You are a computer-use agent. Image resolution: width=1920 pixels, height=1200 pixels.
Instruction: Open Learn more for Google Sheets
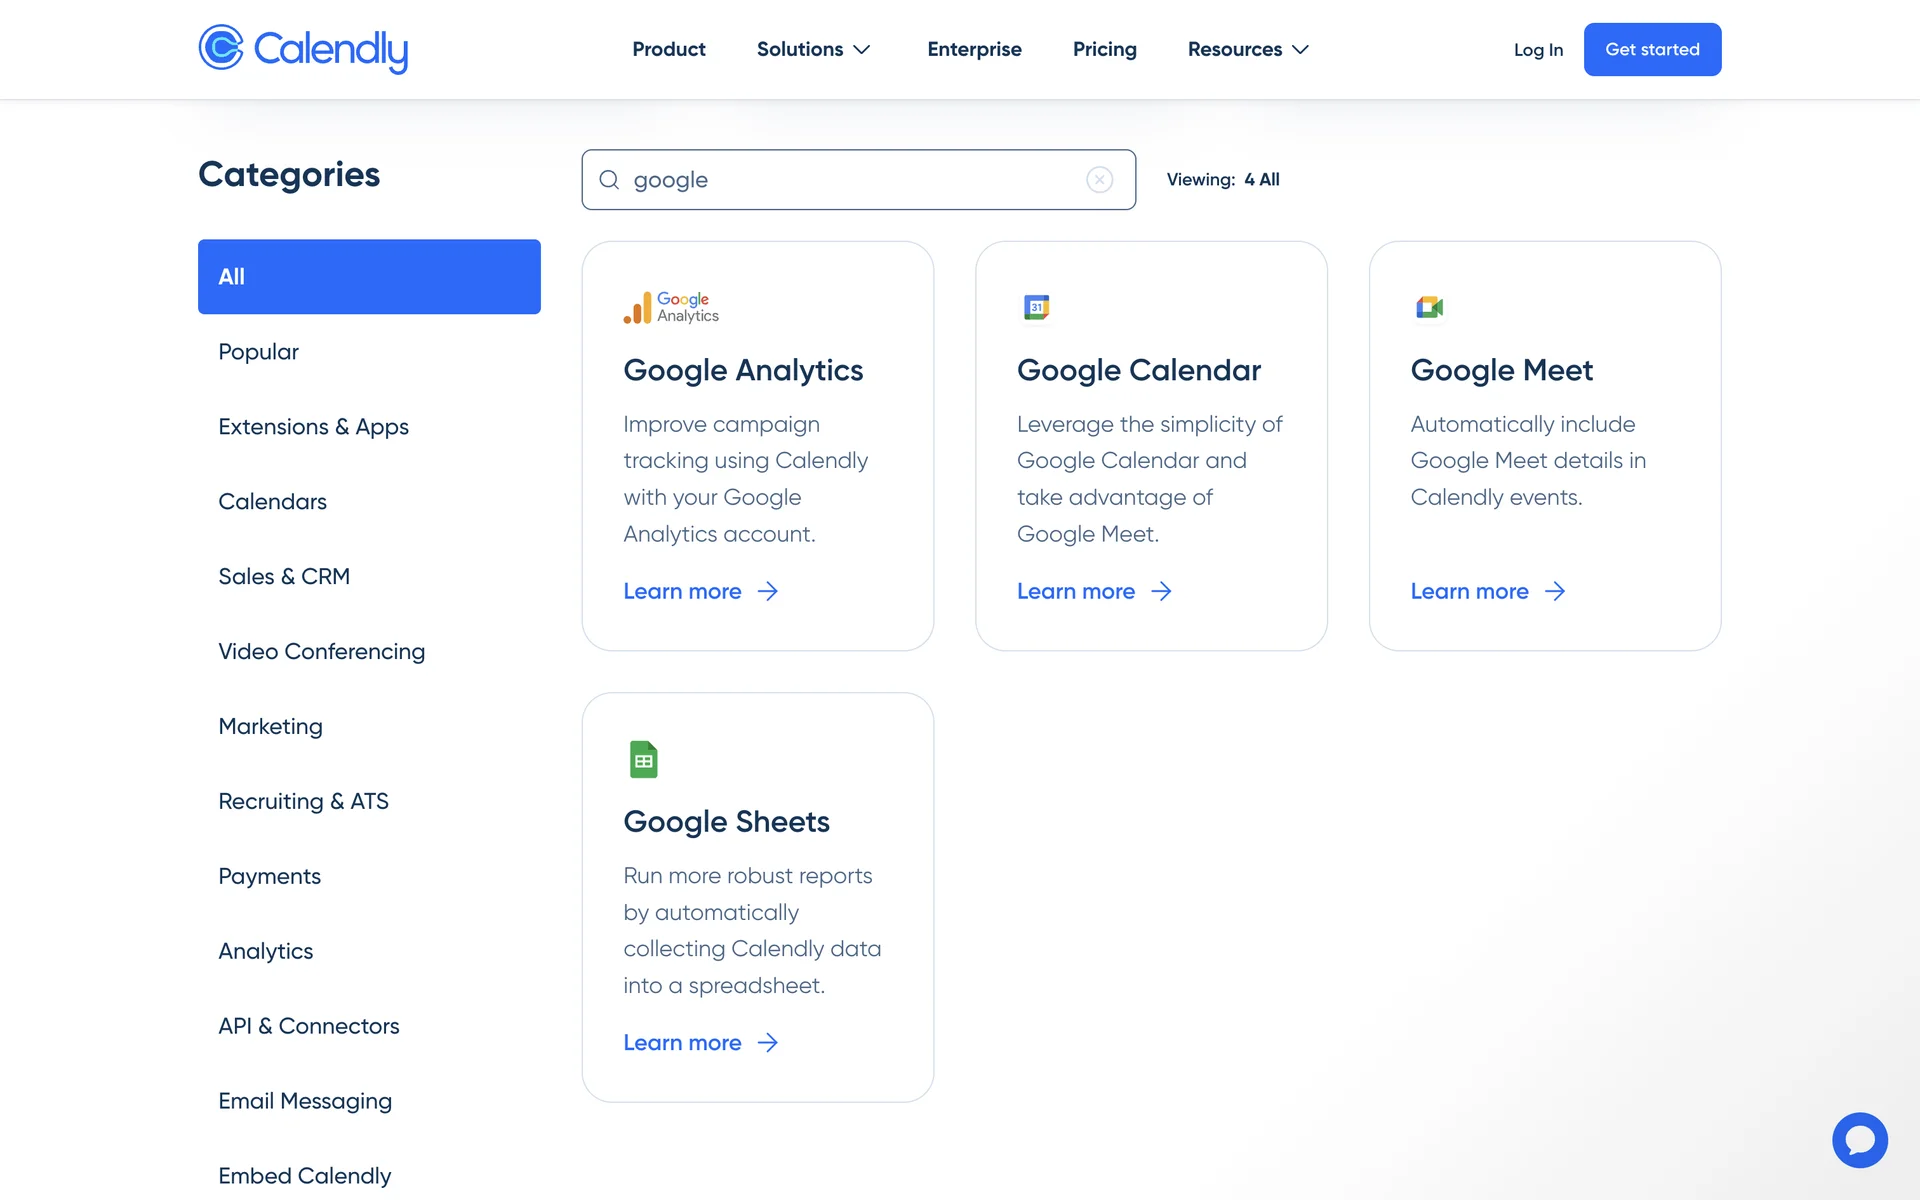coord(700,1043)
